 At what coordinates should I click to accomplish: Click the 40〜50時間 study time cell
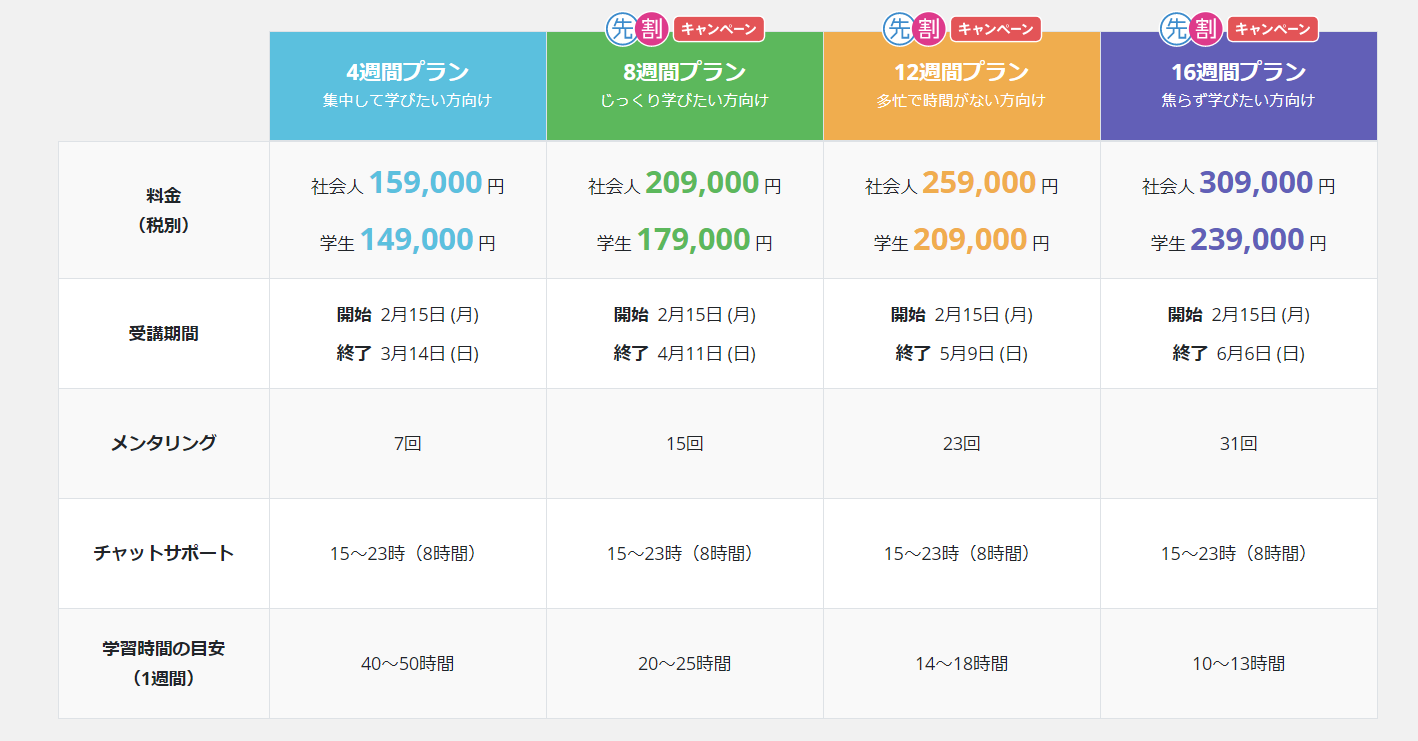click(x=407, y=663)
